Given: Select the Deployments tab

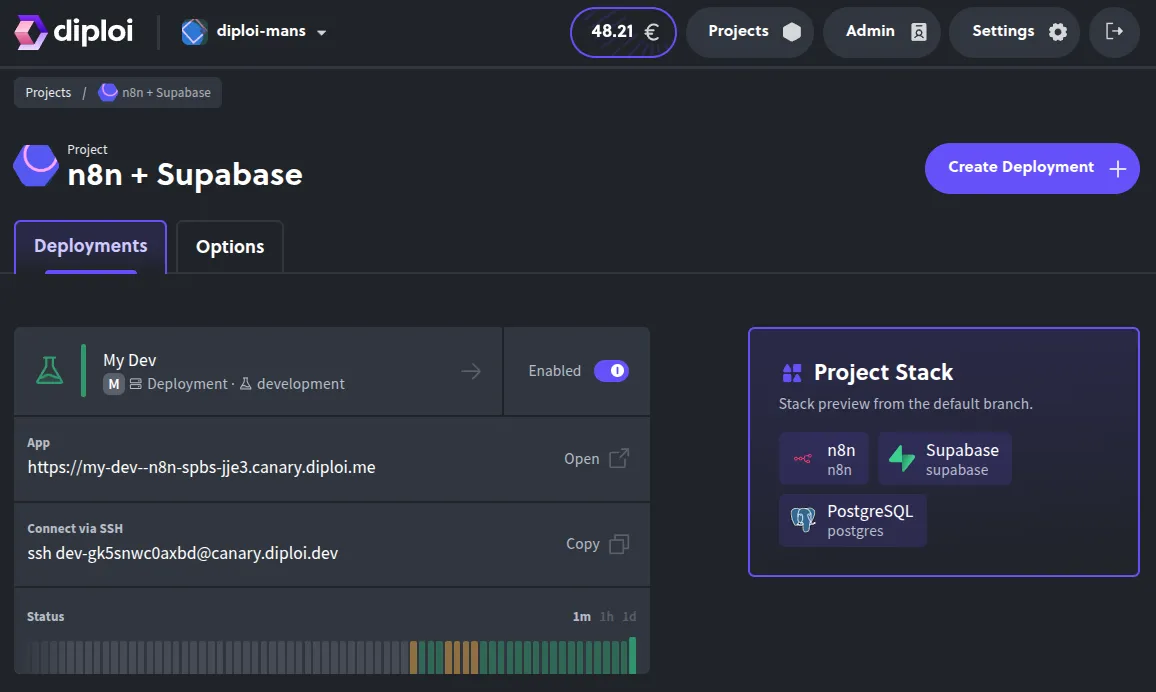Looking at the screenshot, I should tap(90, 245).
